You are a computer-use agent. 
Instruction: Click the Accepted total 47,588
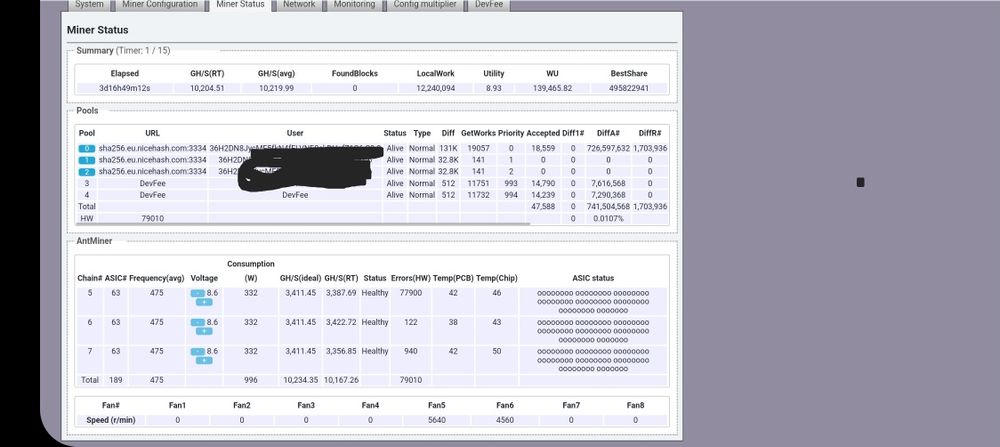(x=543, y=207)
